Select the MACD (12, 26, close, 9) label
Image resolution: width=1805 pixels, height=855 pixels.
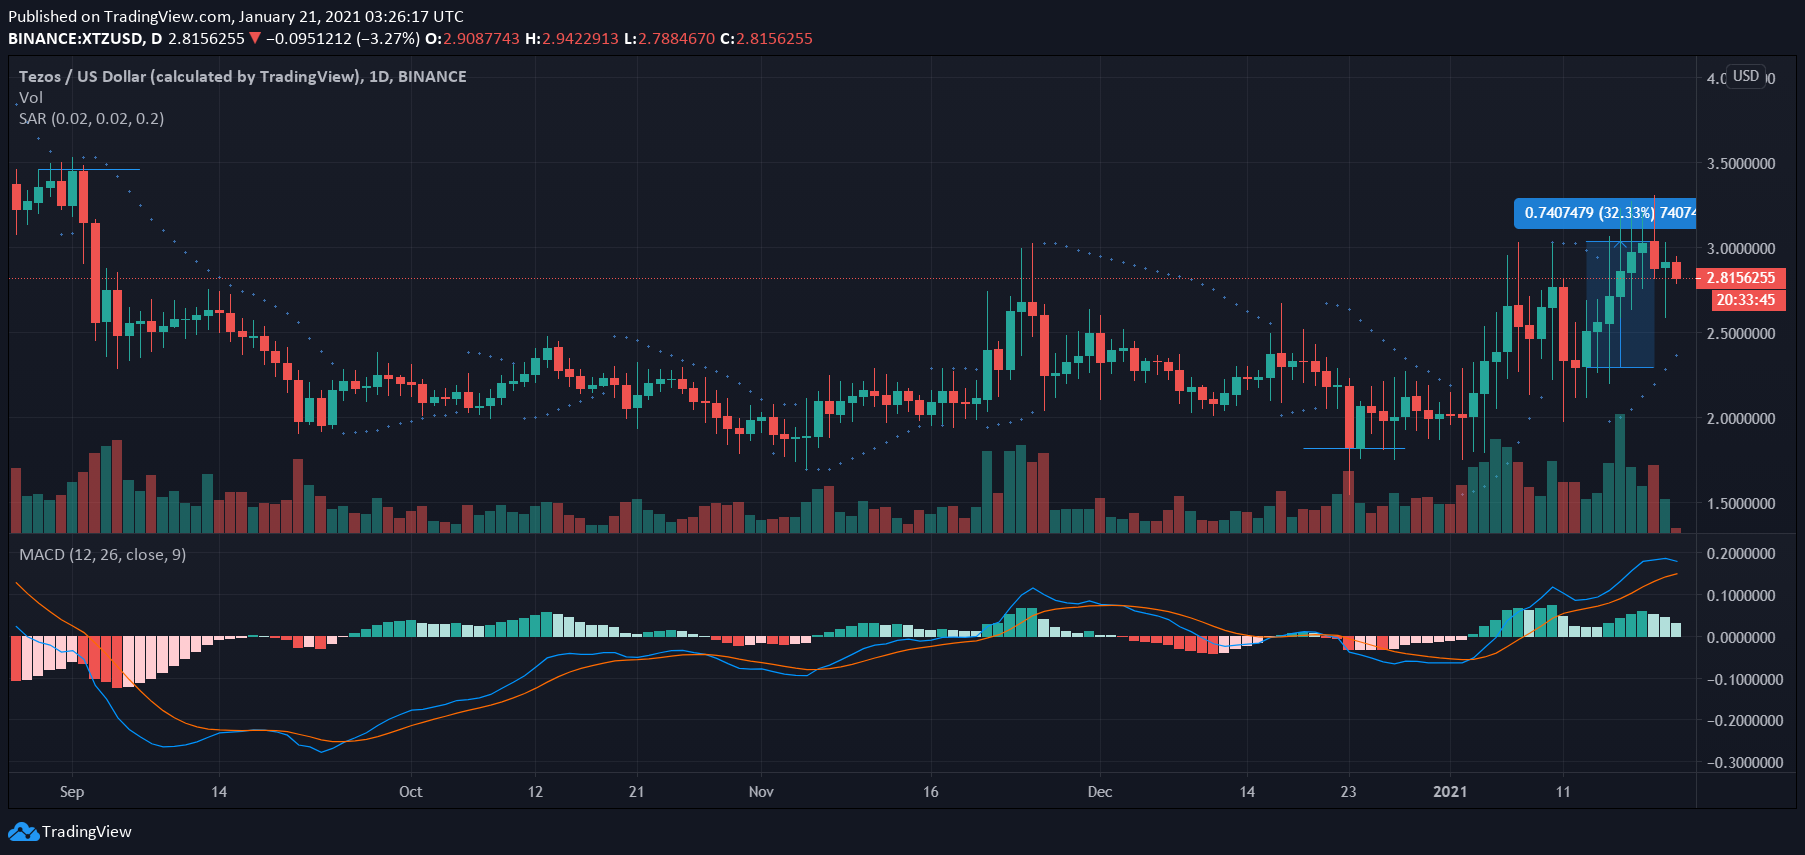coord(103,554)
